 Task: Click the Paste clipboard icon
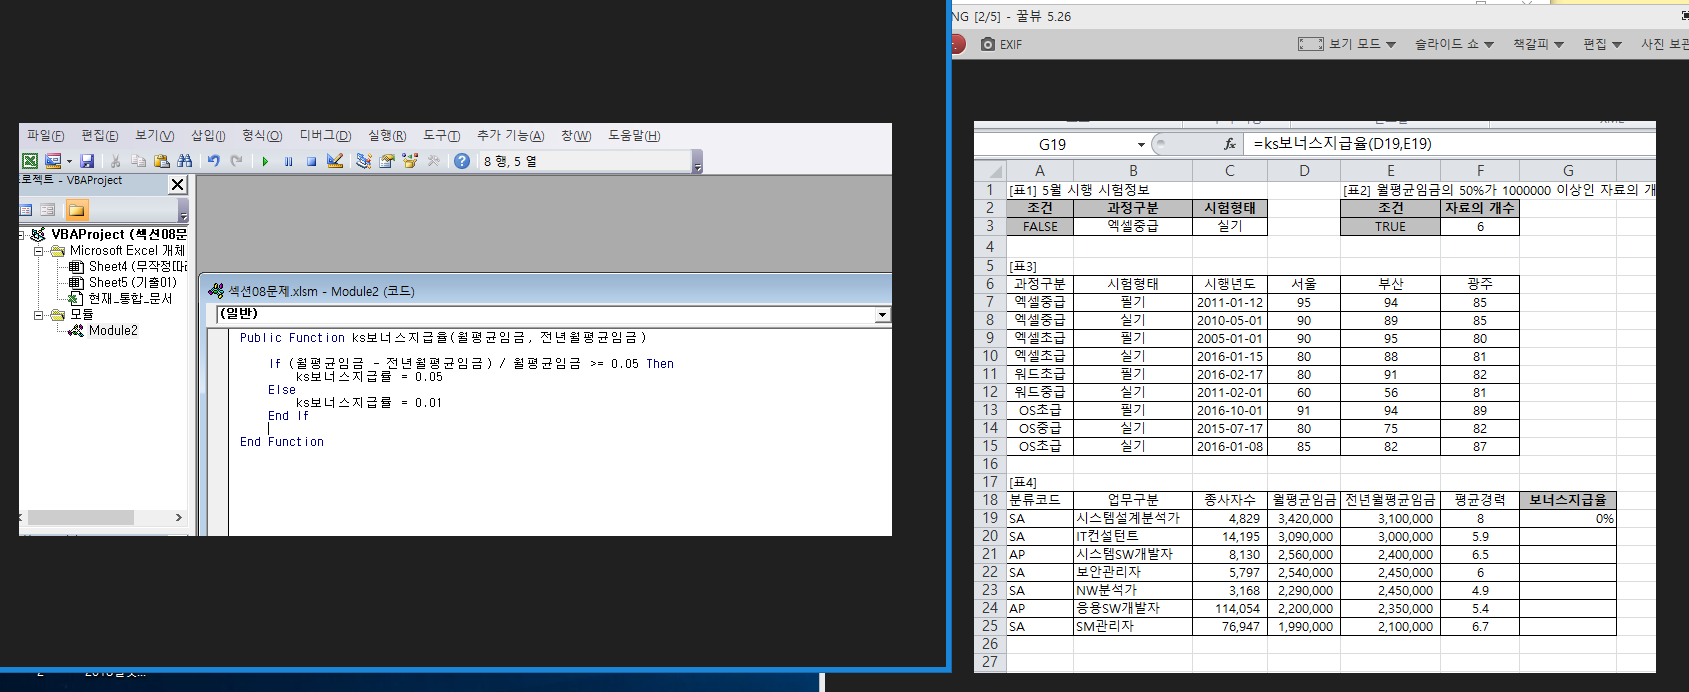click(x=161, y=161)
